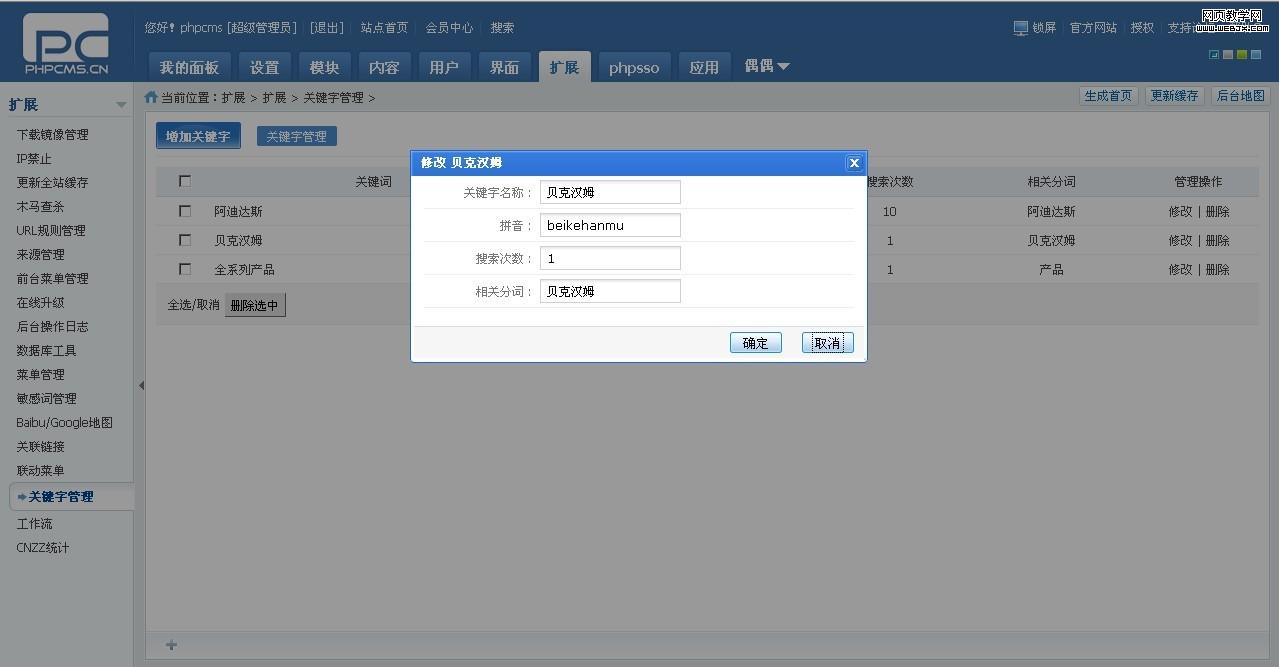1279x667 pixels.
Task: Click the first skin-switch square icon
Action: (1214, 54)
